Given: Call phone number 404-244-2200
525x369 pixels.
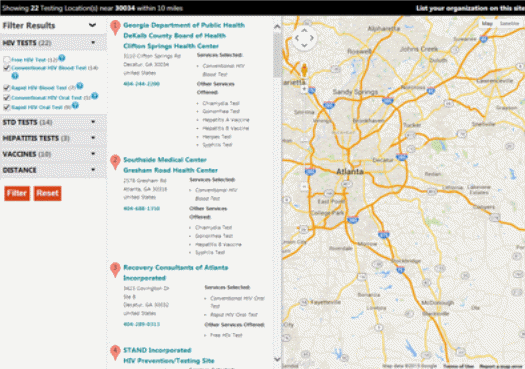Looking at the screenshot, I should 141,84.
